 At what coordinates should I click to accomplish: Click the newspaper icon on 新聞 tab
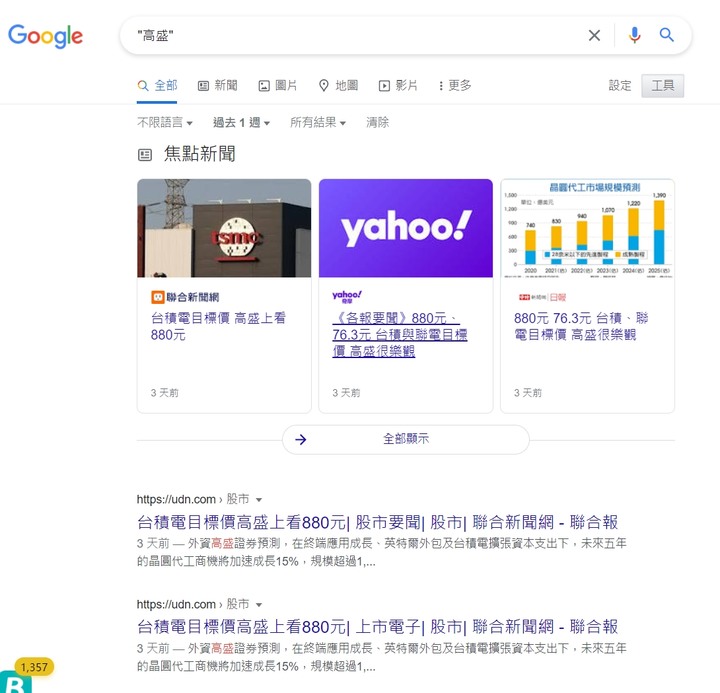pyautogui.click(x=203, y=86)
